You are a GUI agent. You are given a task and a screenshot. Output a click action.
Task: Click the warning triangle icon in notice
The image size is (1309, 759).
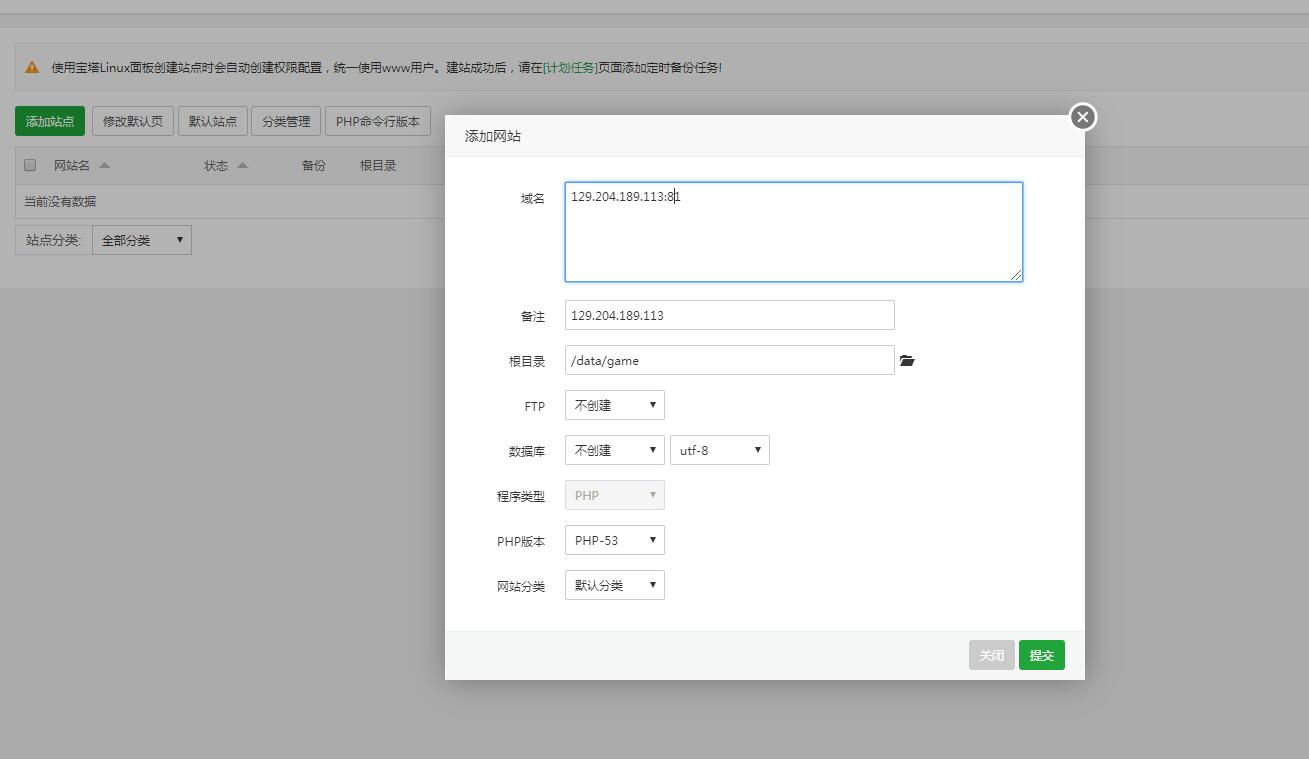[32, 68]
